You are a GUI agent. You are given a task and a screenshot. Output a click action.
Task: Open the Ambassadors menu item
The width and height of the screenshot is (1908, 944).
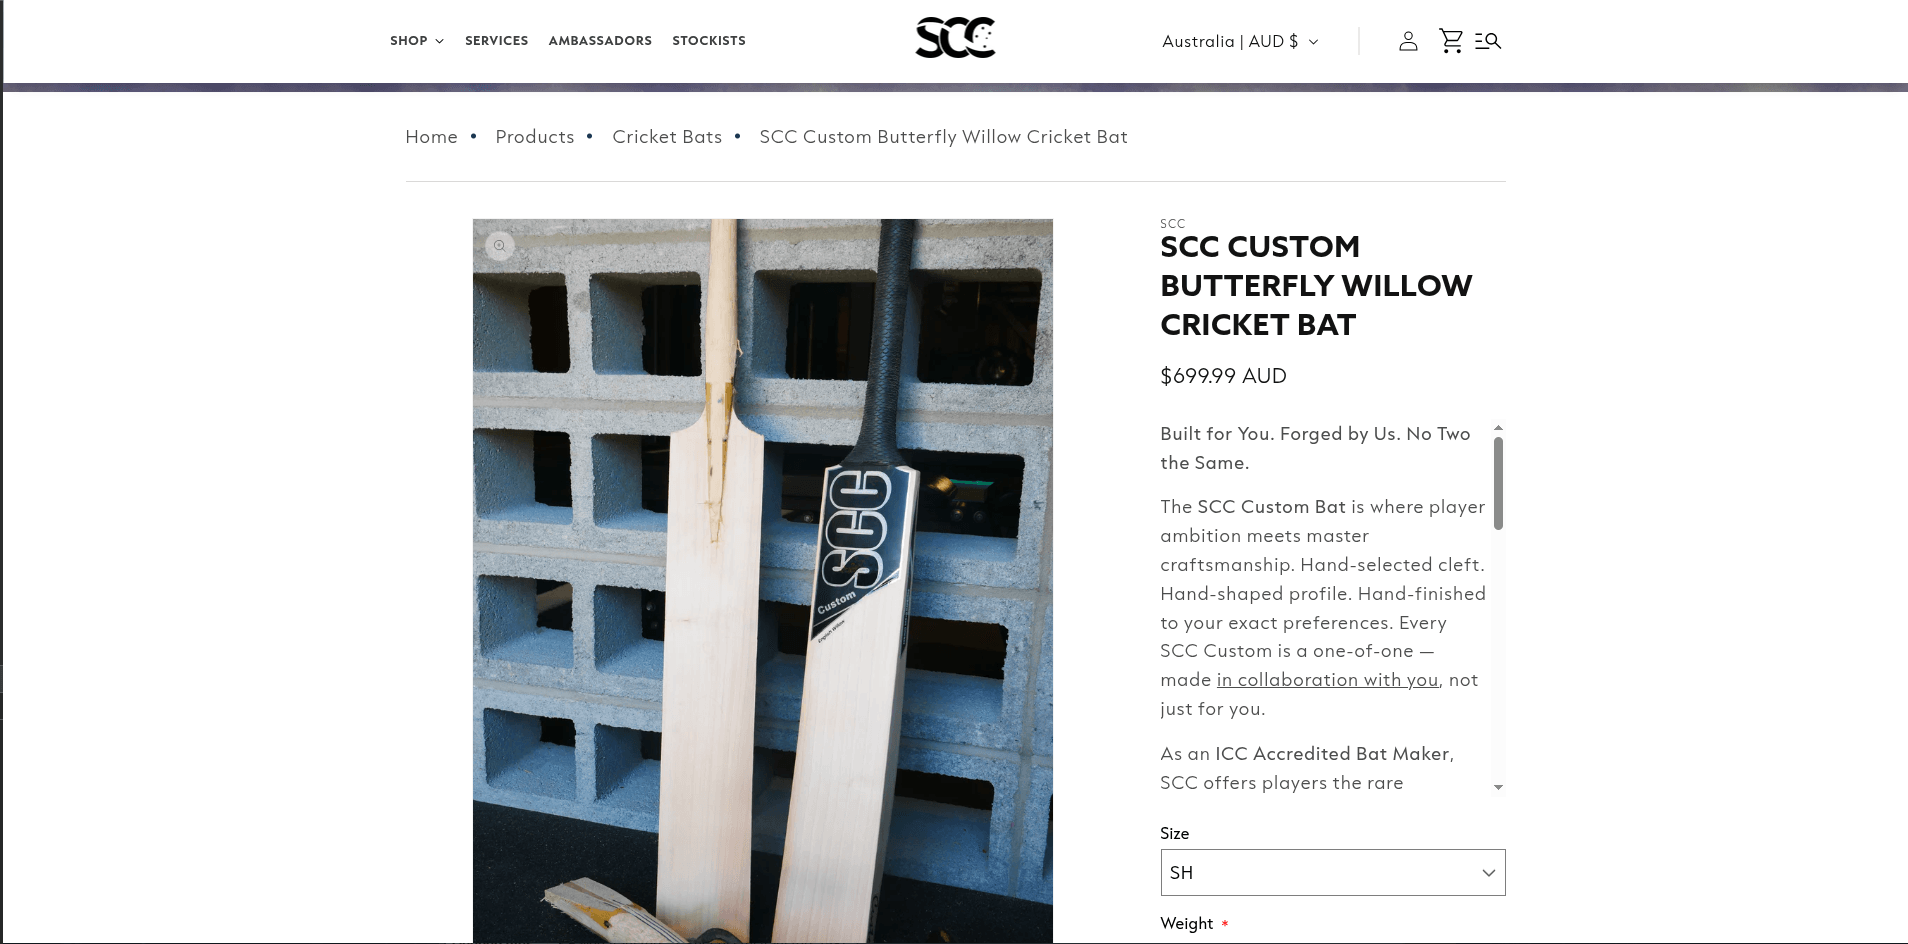pos(600,41)
